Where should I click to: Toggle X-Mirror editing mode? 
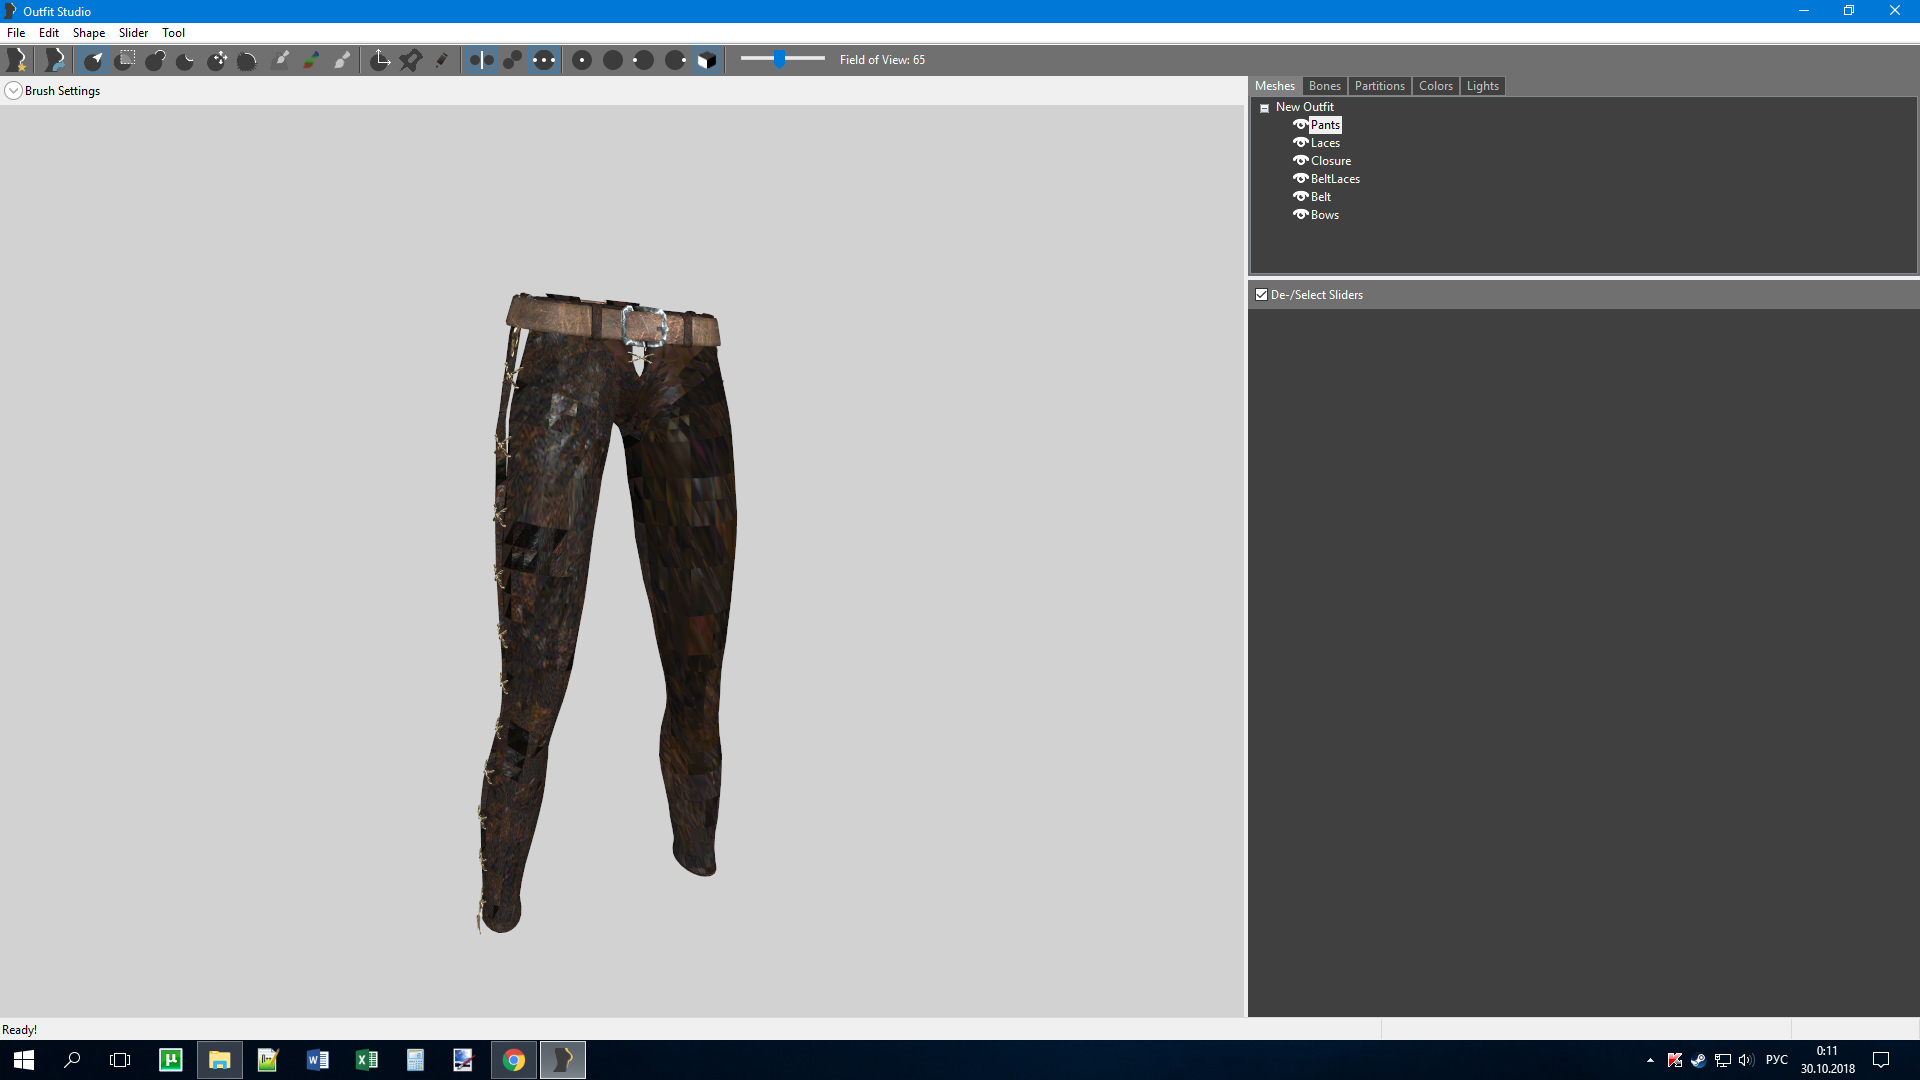click(481, 60)
